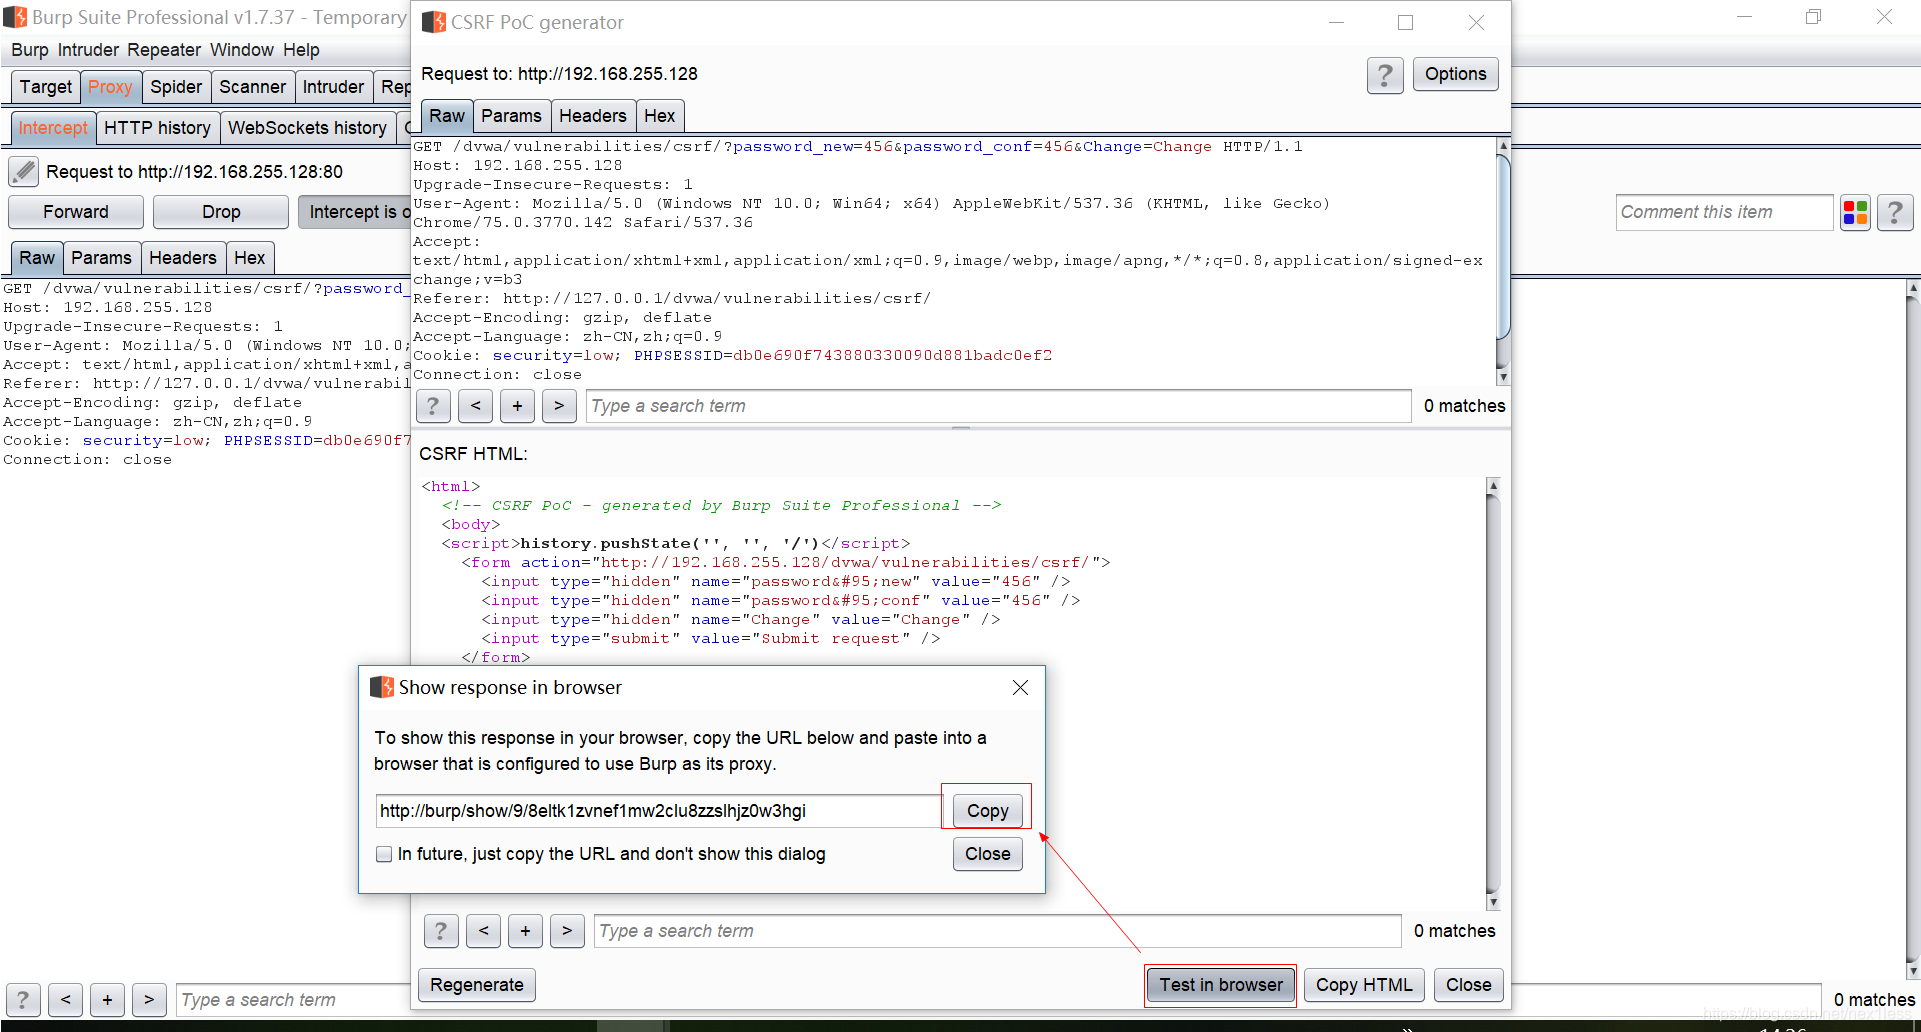Screen dimensions: 1921x1032
Task: Click the Copy HTML button
Action: 1364,985
